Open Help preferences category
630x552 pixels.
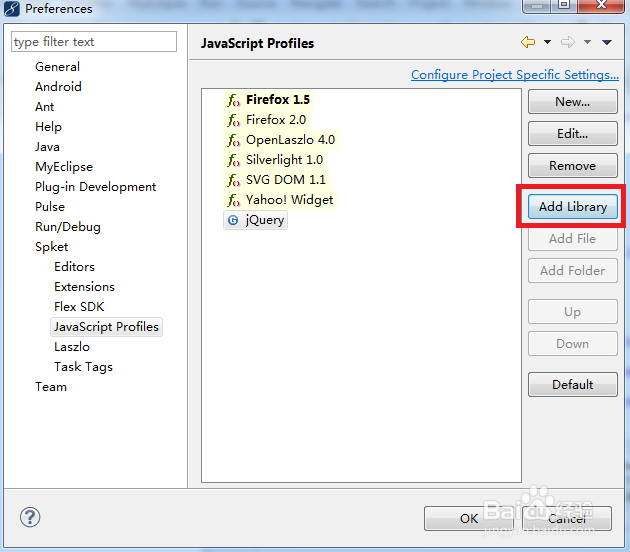[x=49, y=127]
